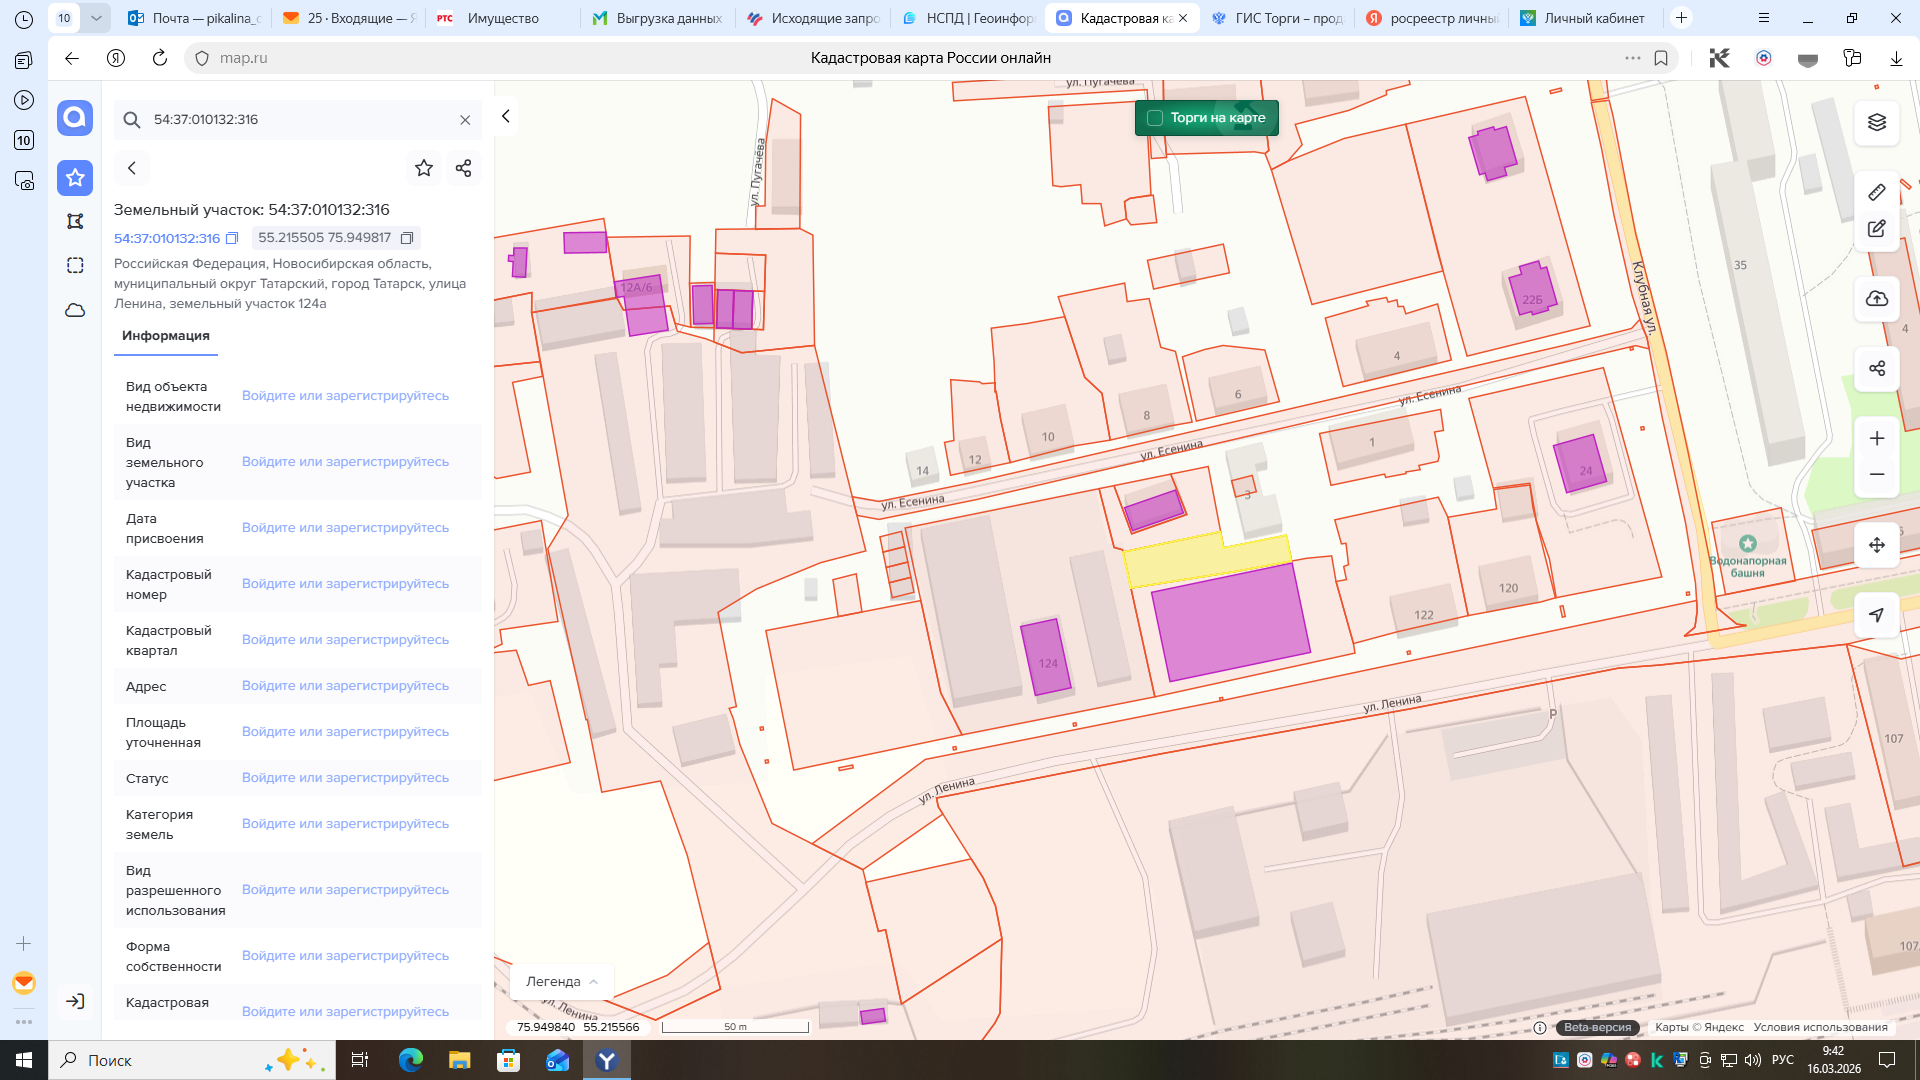Open the polygon drawing tool in the sidebar
This screenshot has height=1080, width=1920.
pyautogui.click(x=75, y=221)
